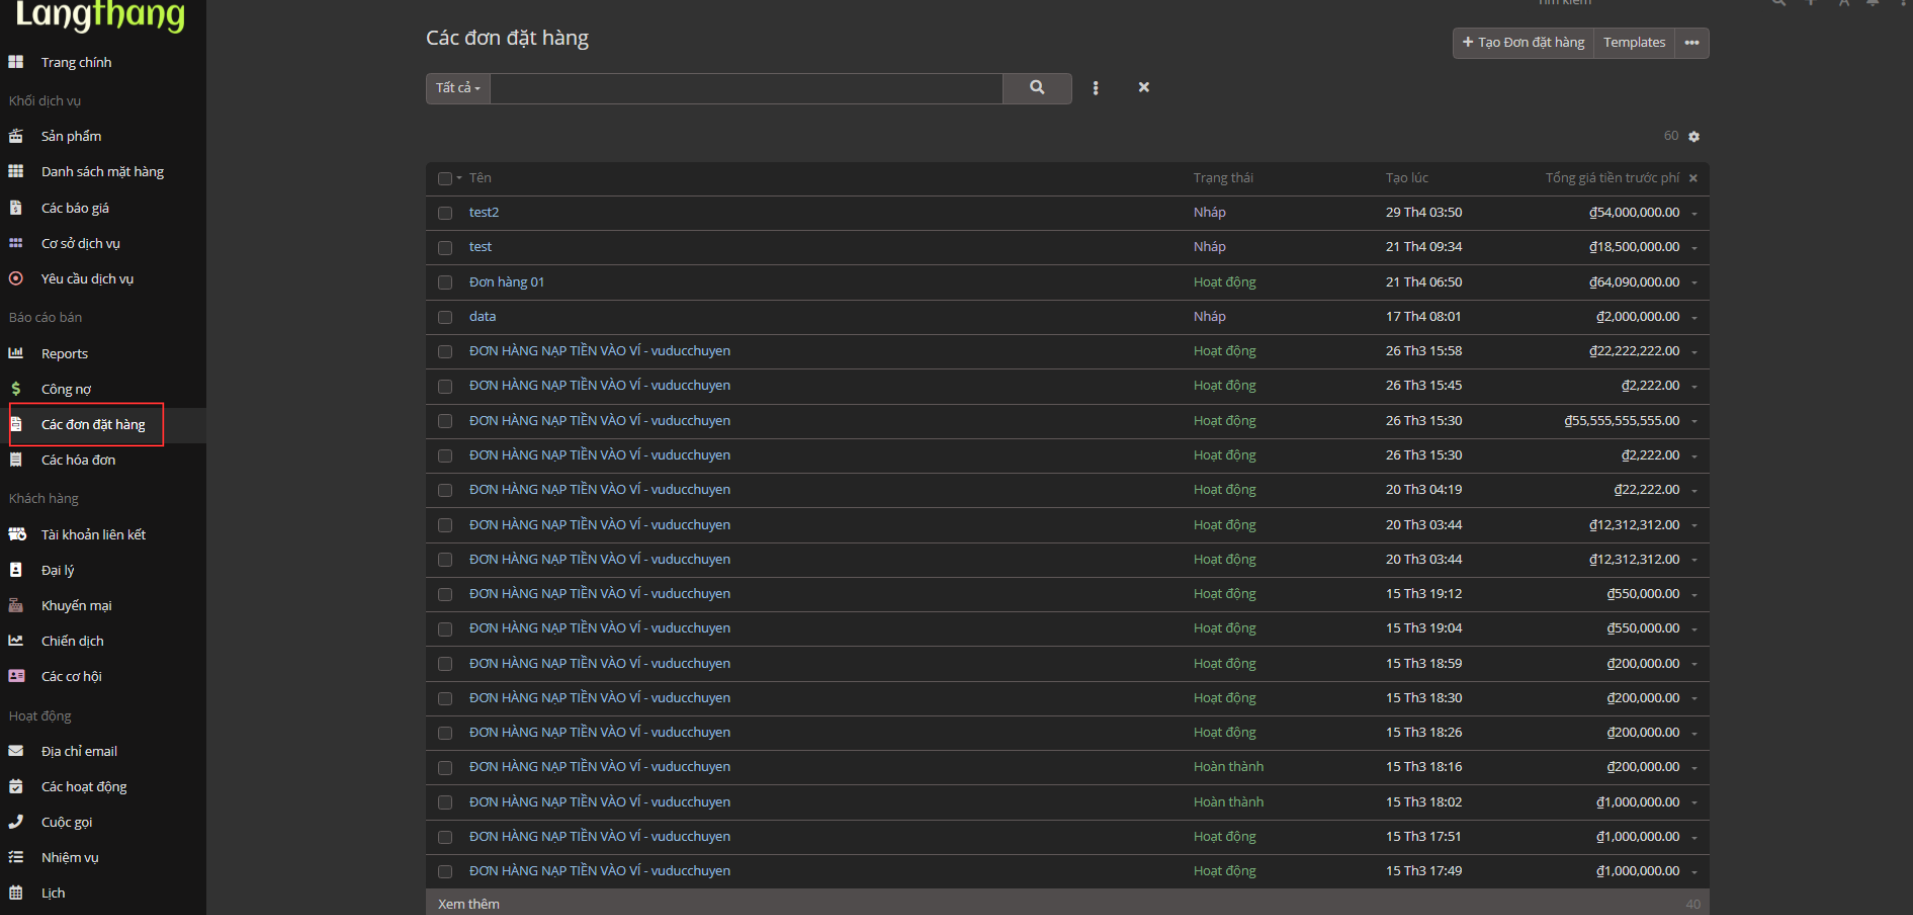Open row actions dropdown for data order
This screenshot has width=1913, height=915.
(1694, 318)
